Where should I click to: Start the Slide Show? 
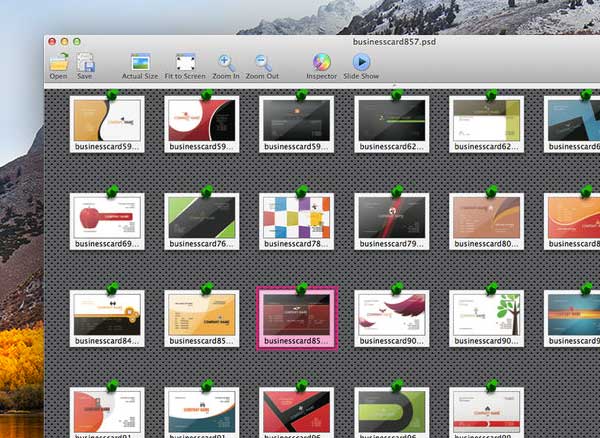(x=361, y=66)
